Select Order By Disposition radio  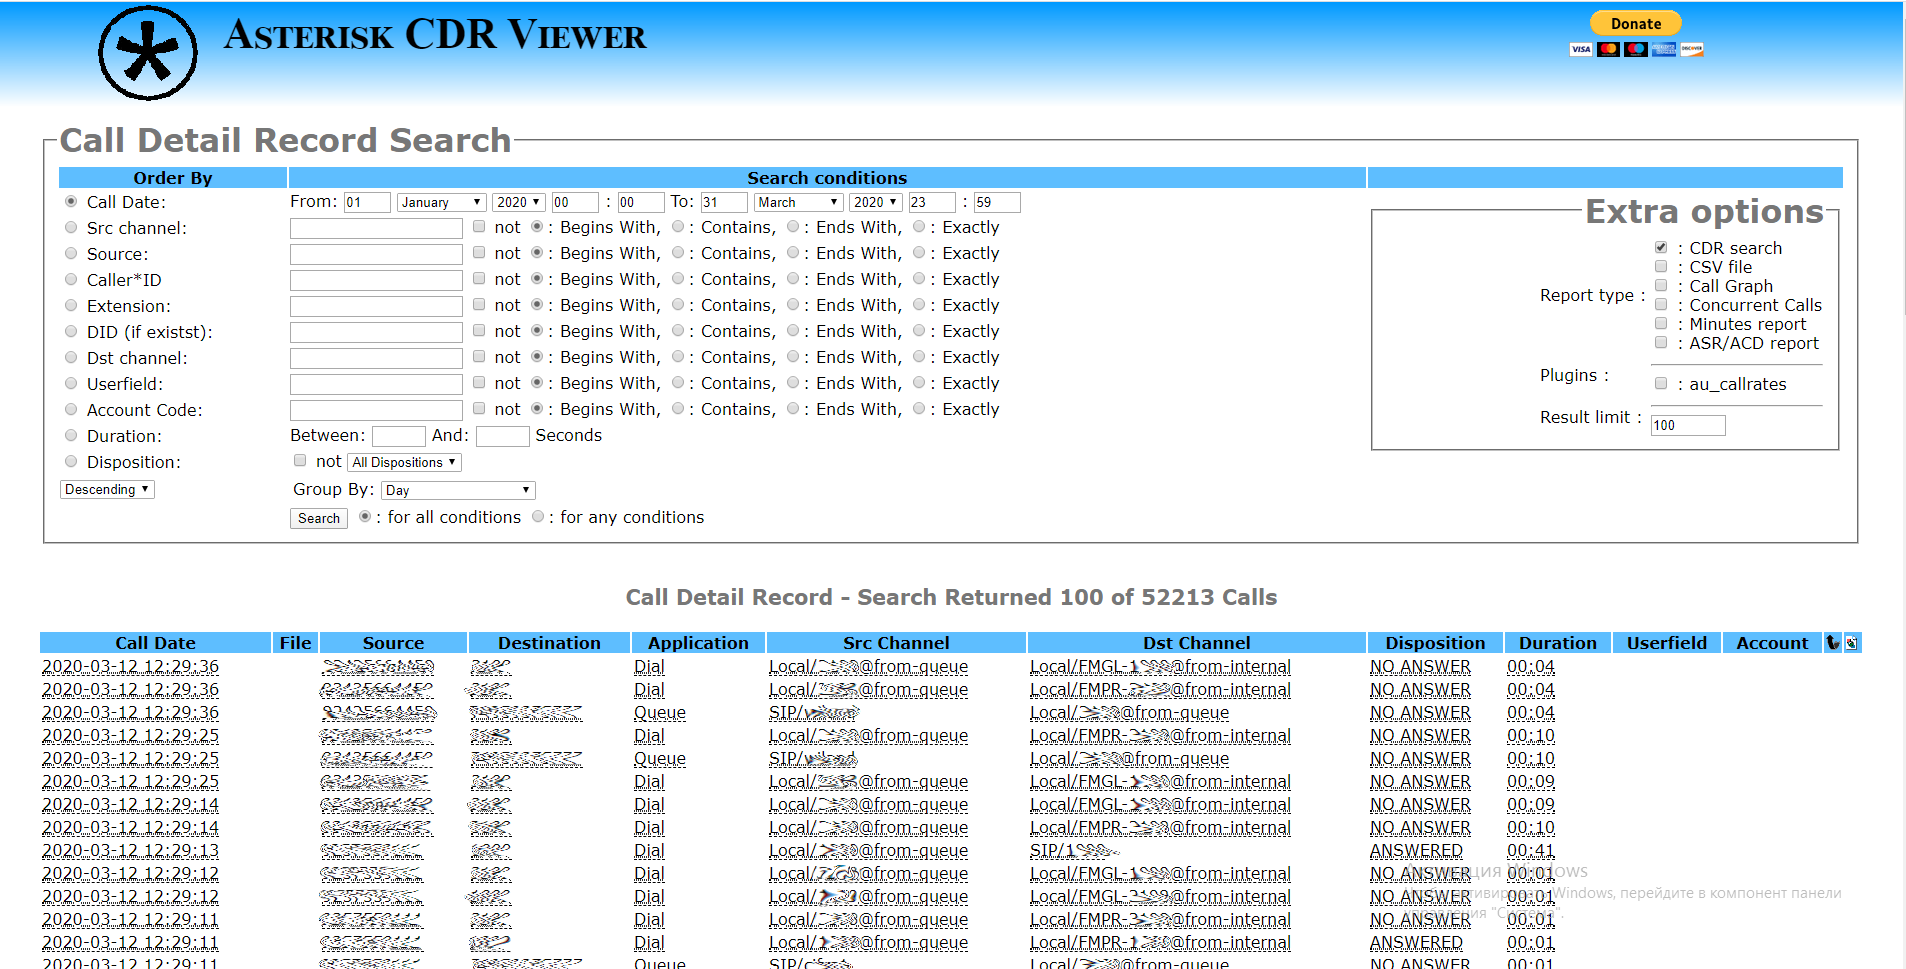click(x=71, y=461)
